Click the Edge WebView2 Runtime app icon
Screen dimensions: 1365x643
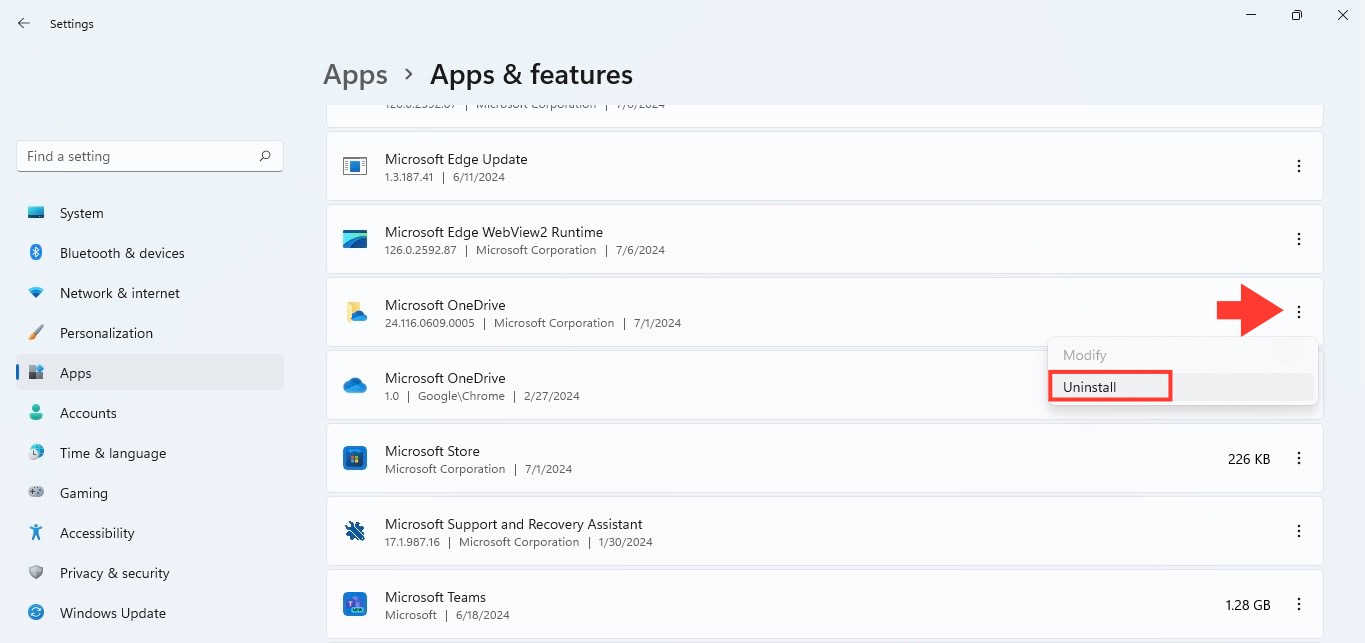(x=355, y=239)
